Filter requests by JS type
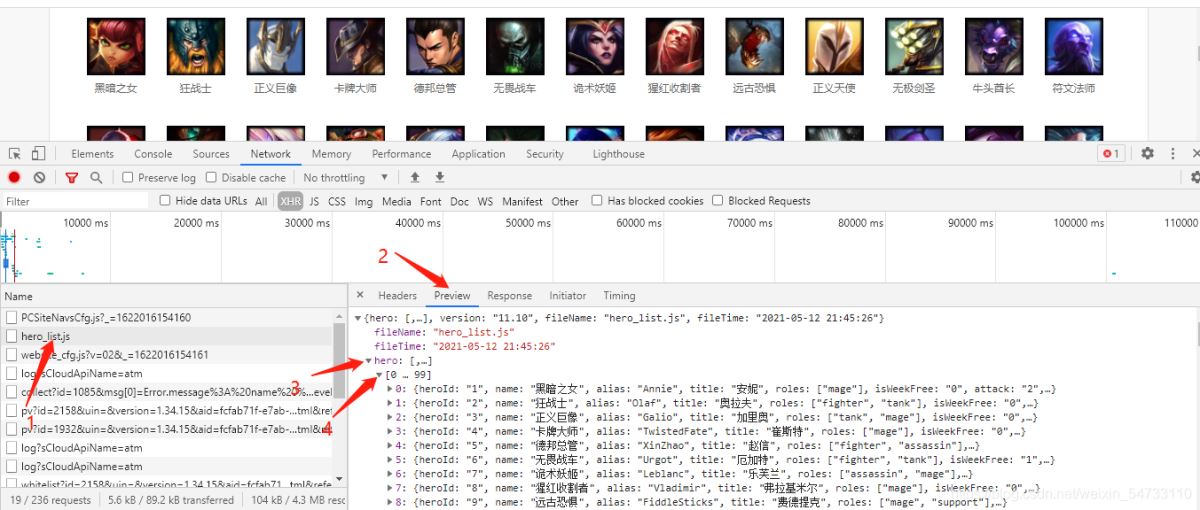 pyautogui.click(x=314, y=201)
